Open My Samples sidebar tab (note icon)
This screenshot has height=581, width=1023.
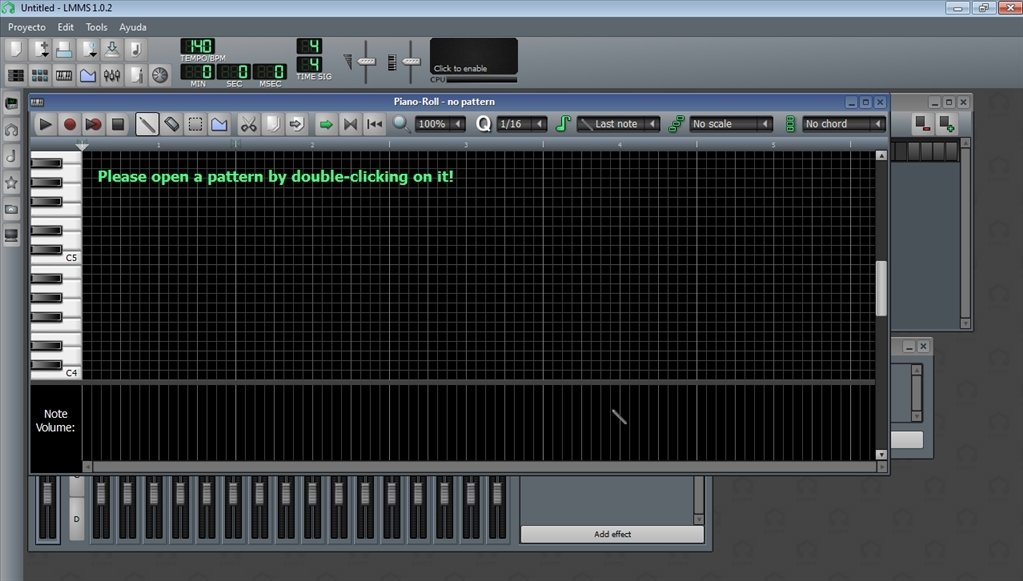tap(11, 156)
